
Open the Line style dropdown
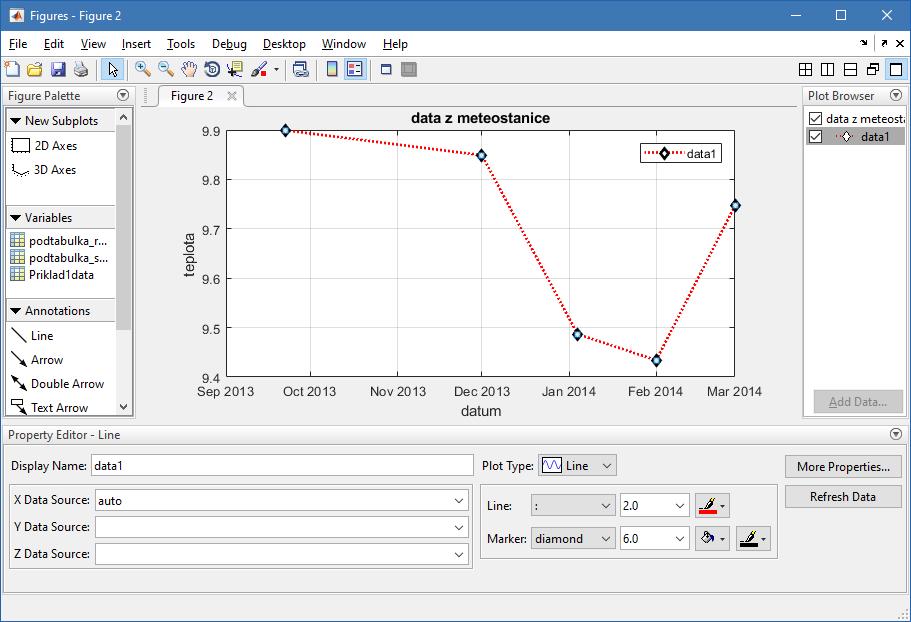coord(573,506)
